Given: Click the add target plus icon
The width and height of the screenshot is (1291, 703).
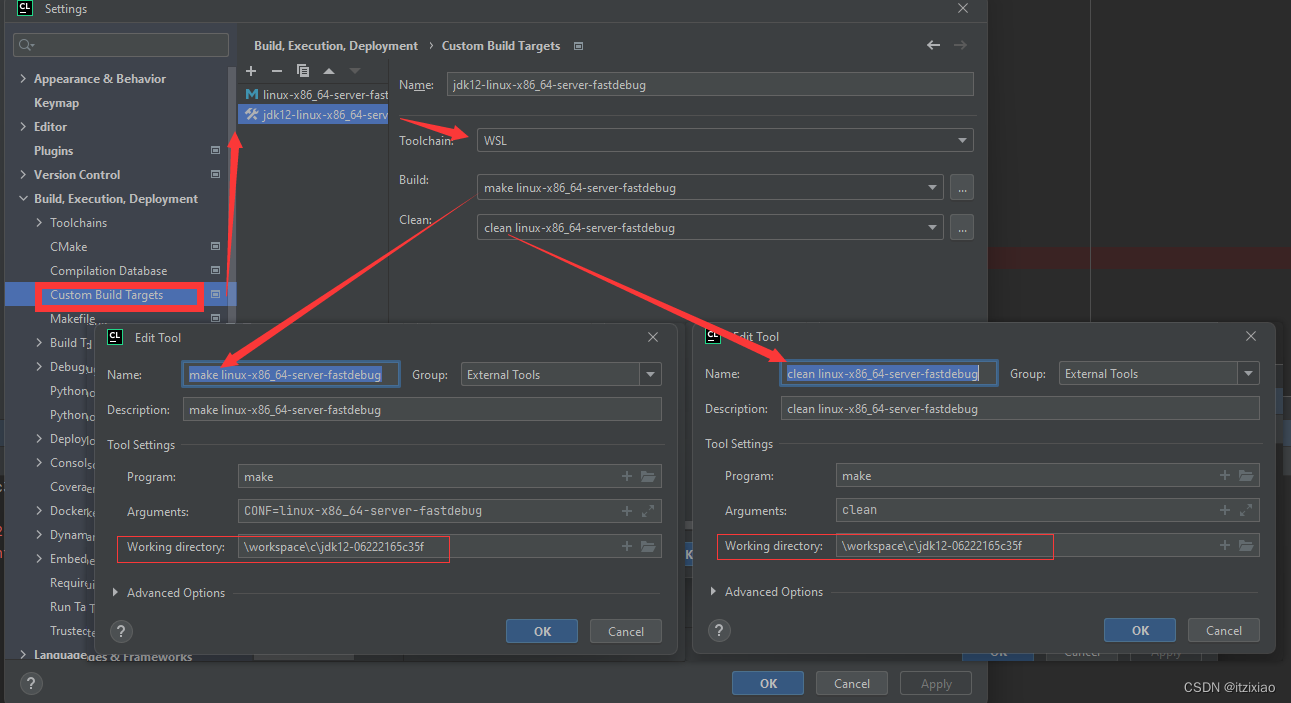Looking at the screenshot, I should pos(251,71).
